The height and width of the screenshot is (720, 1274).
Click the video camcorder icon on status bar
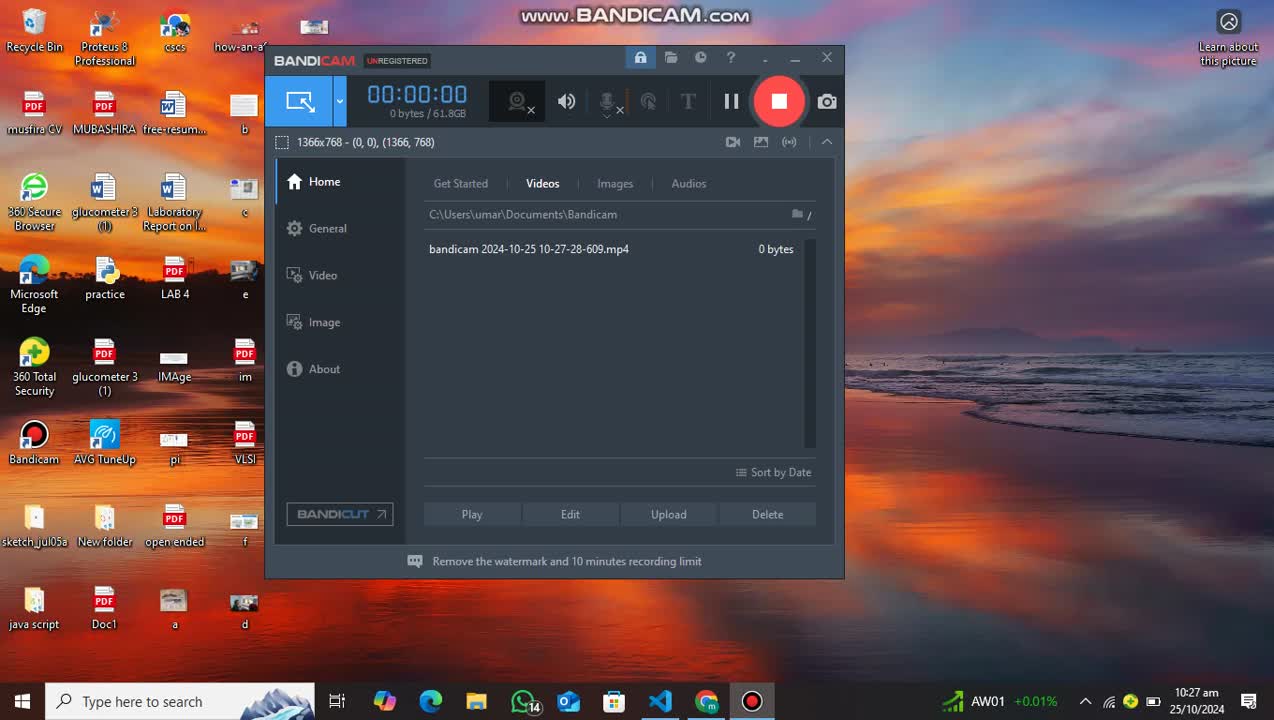tap(733, 142)
